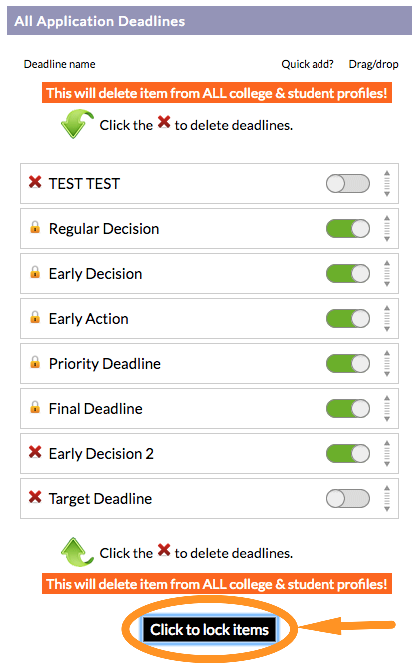Select the lock icon on Early Action row
Viewport: 416px width, 668px height.
(x=35, y=317)
